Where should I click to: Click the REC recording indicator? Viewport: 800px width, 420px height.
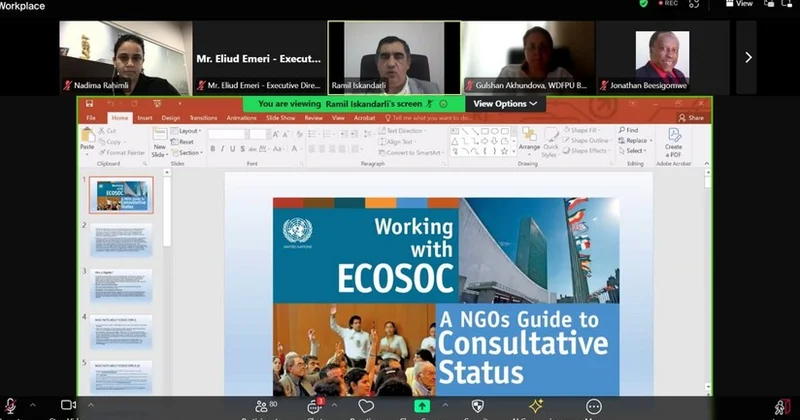(x=668, y=4)
